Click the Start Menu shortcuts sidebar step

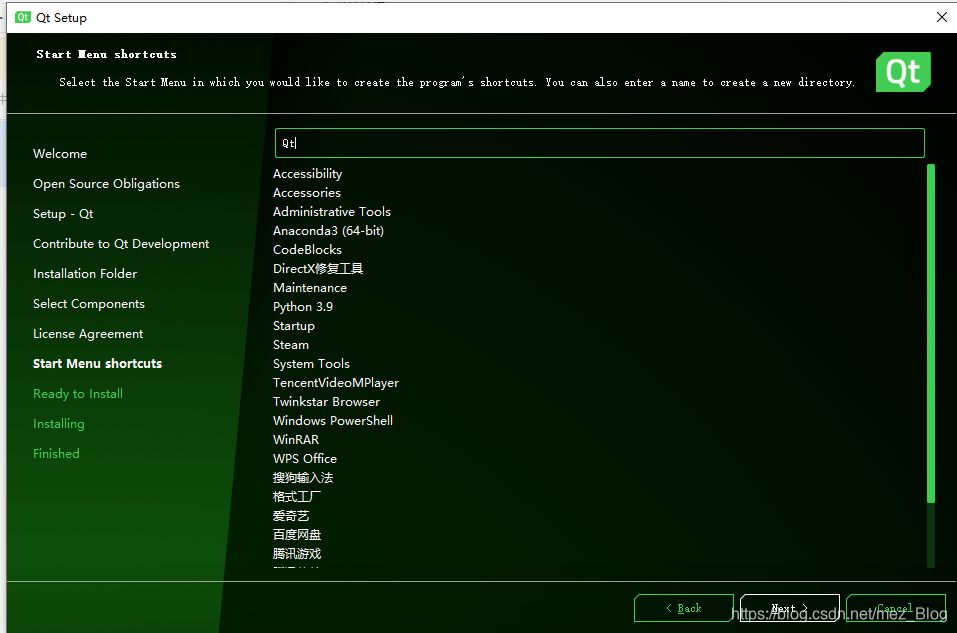(98, 364)
